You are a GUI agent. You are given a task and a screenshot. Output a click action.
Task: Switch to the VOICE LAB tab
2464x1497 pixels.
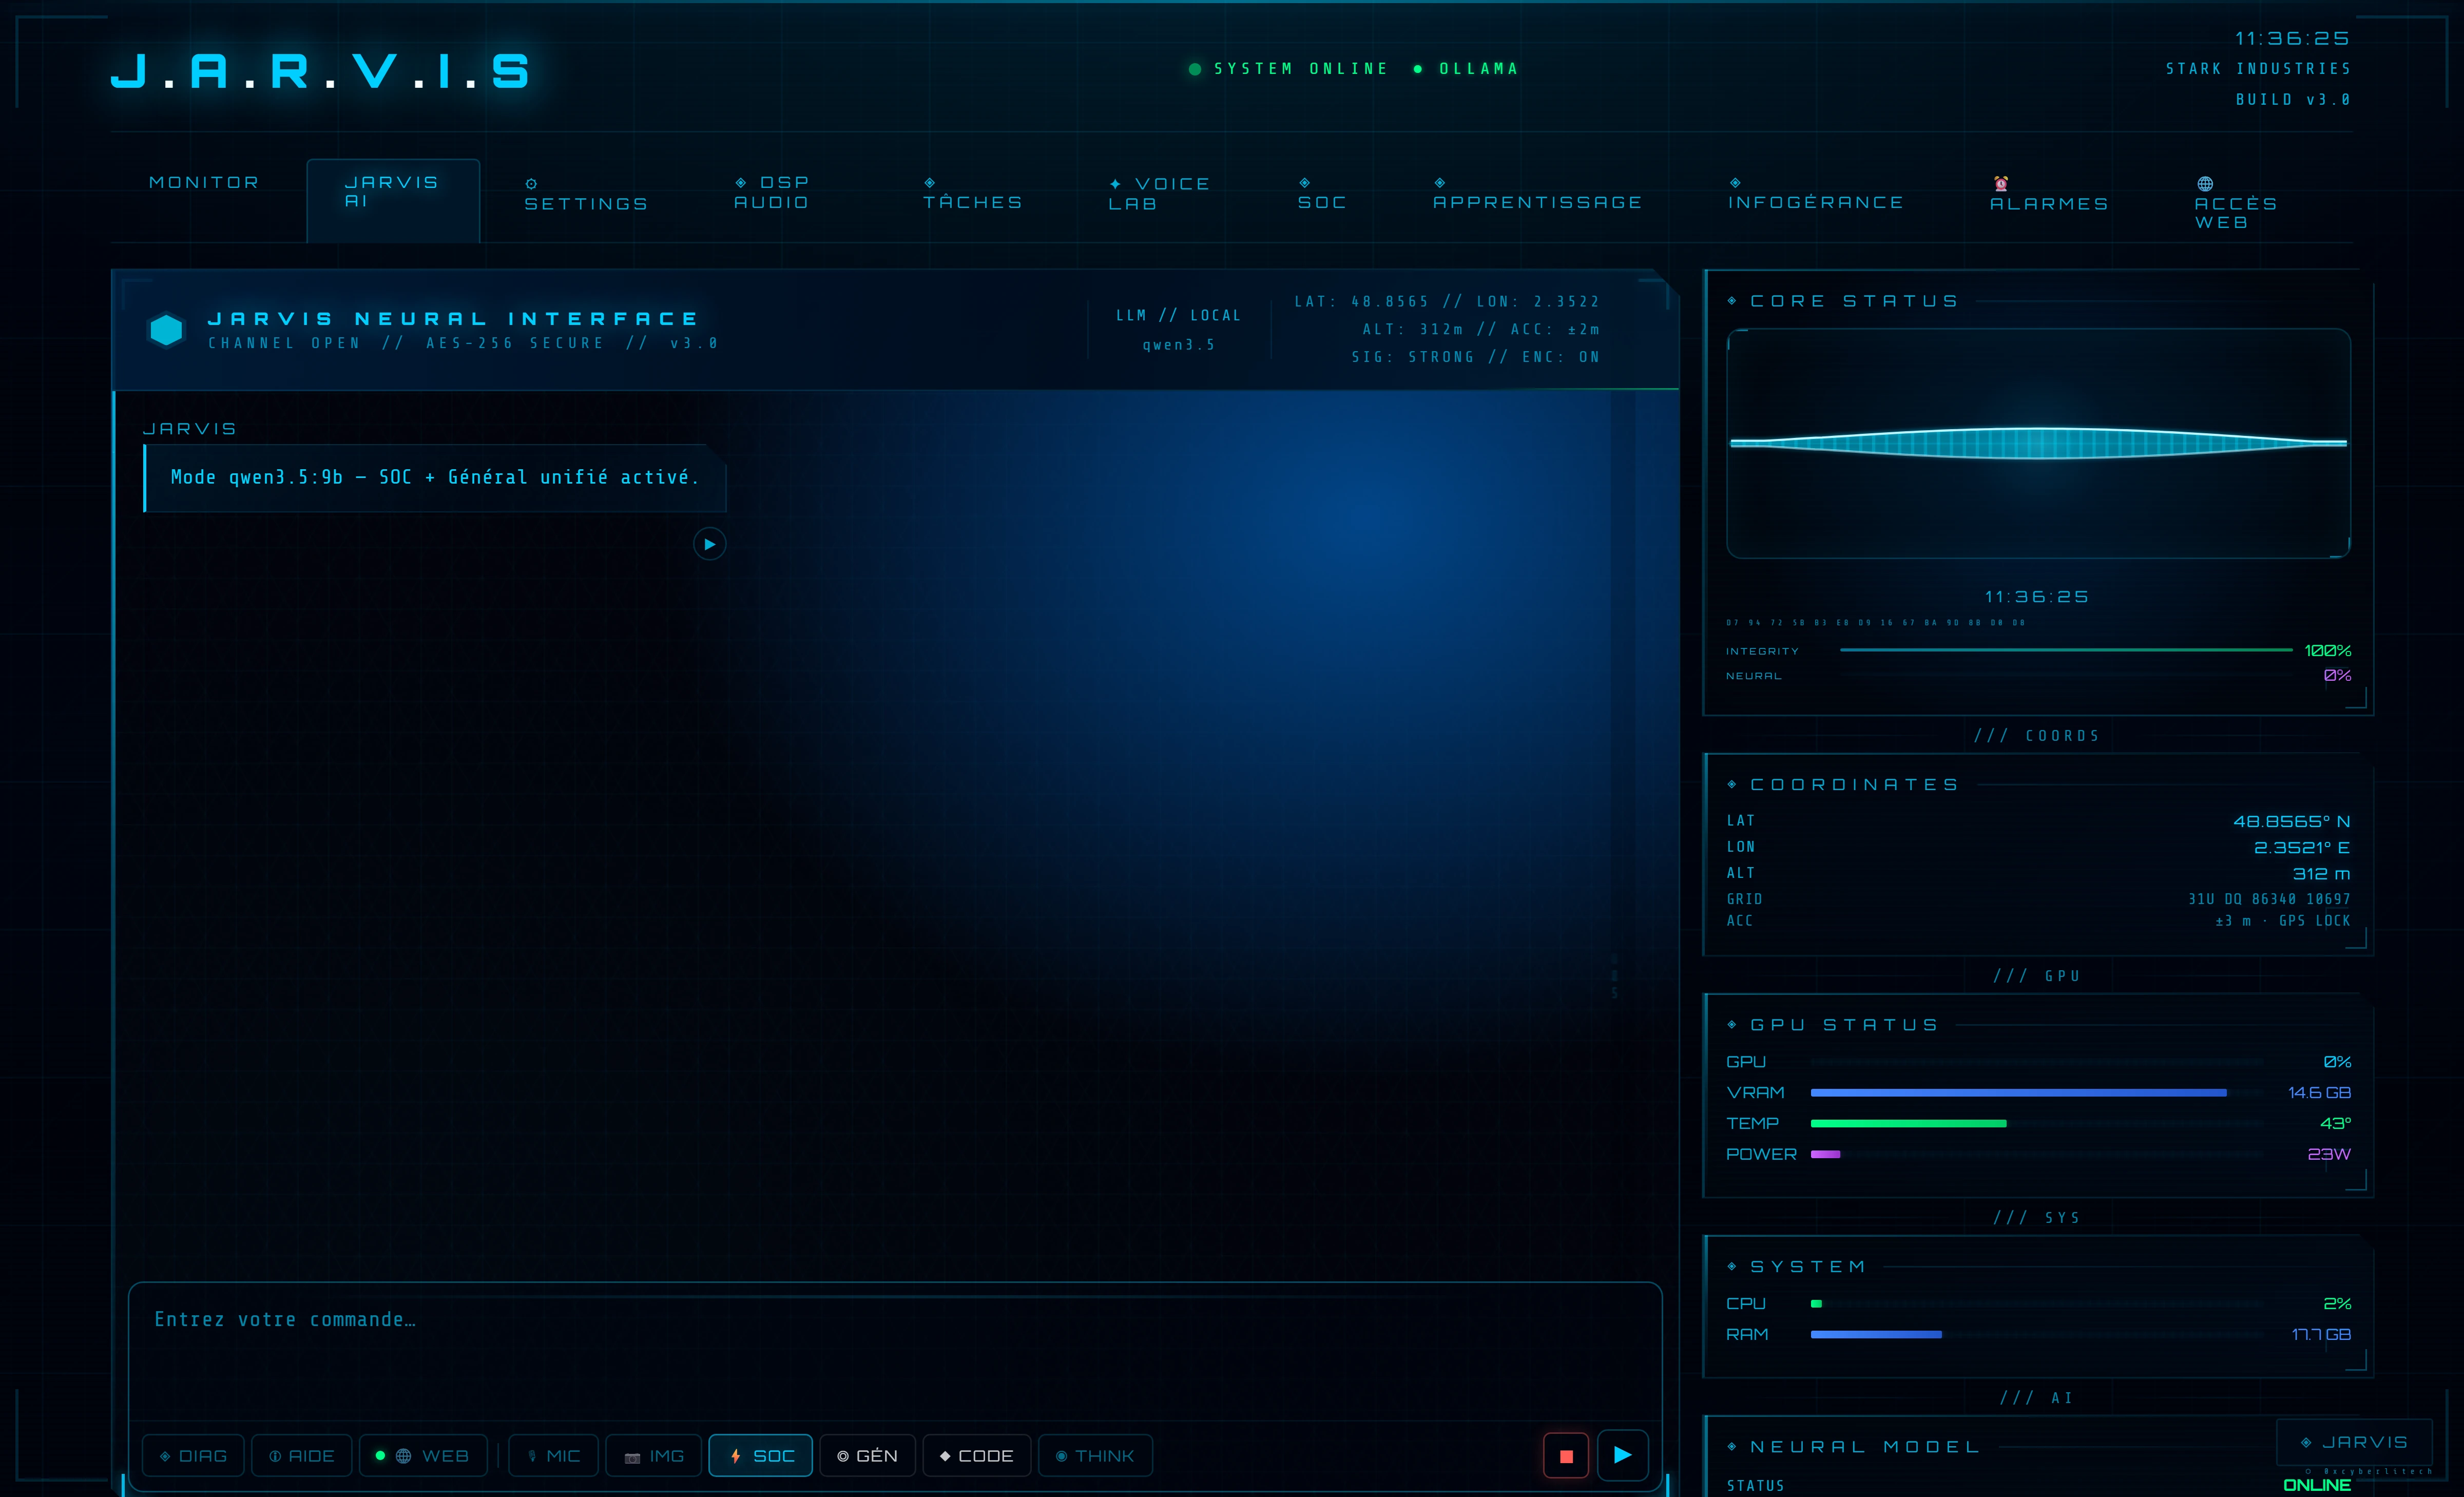click(x=1159, y=194)
